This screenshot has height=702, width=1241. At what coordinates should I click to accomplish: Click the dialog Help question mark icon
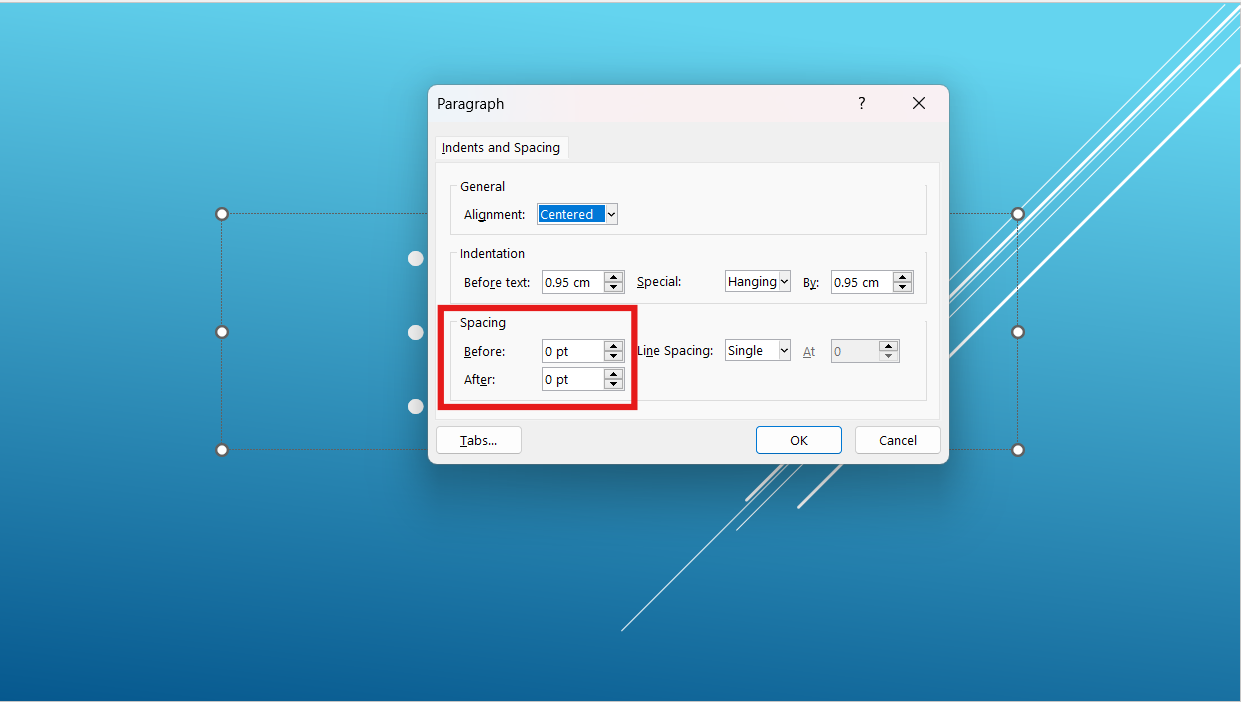coord(861,103)
